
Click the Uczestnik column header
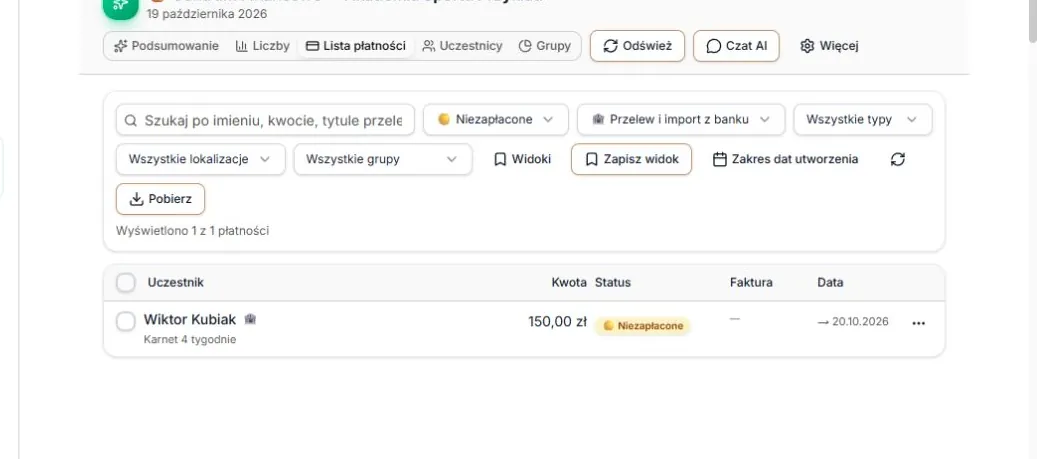(176, 283)
